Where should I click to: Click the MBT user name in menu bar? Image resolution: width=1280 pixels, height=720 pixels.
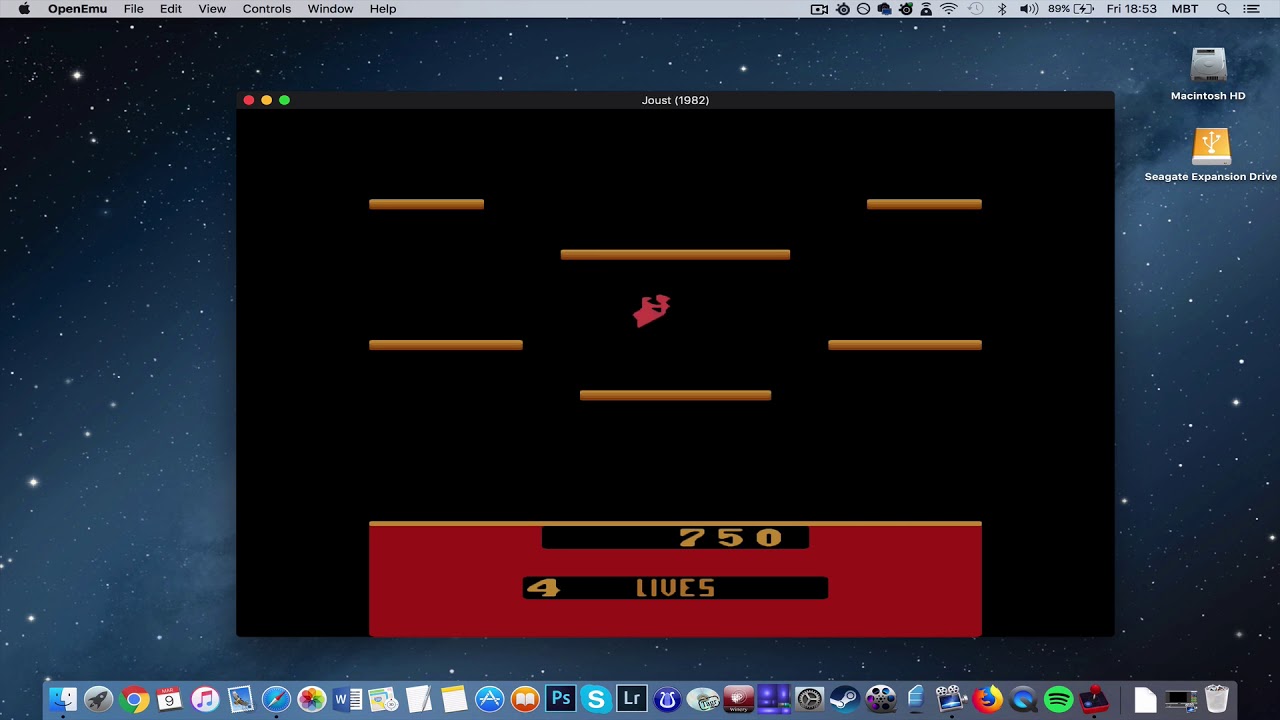[x=1185, y=9]
